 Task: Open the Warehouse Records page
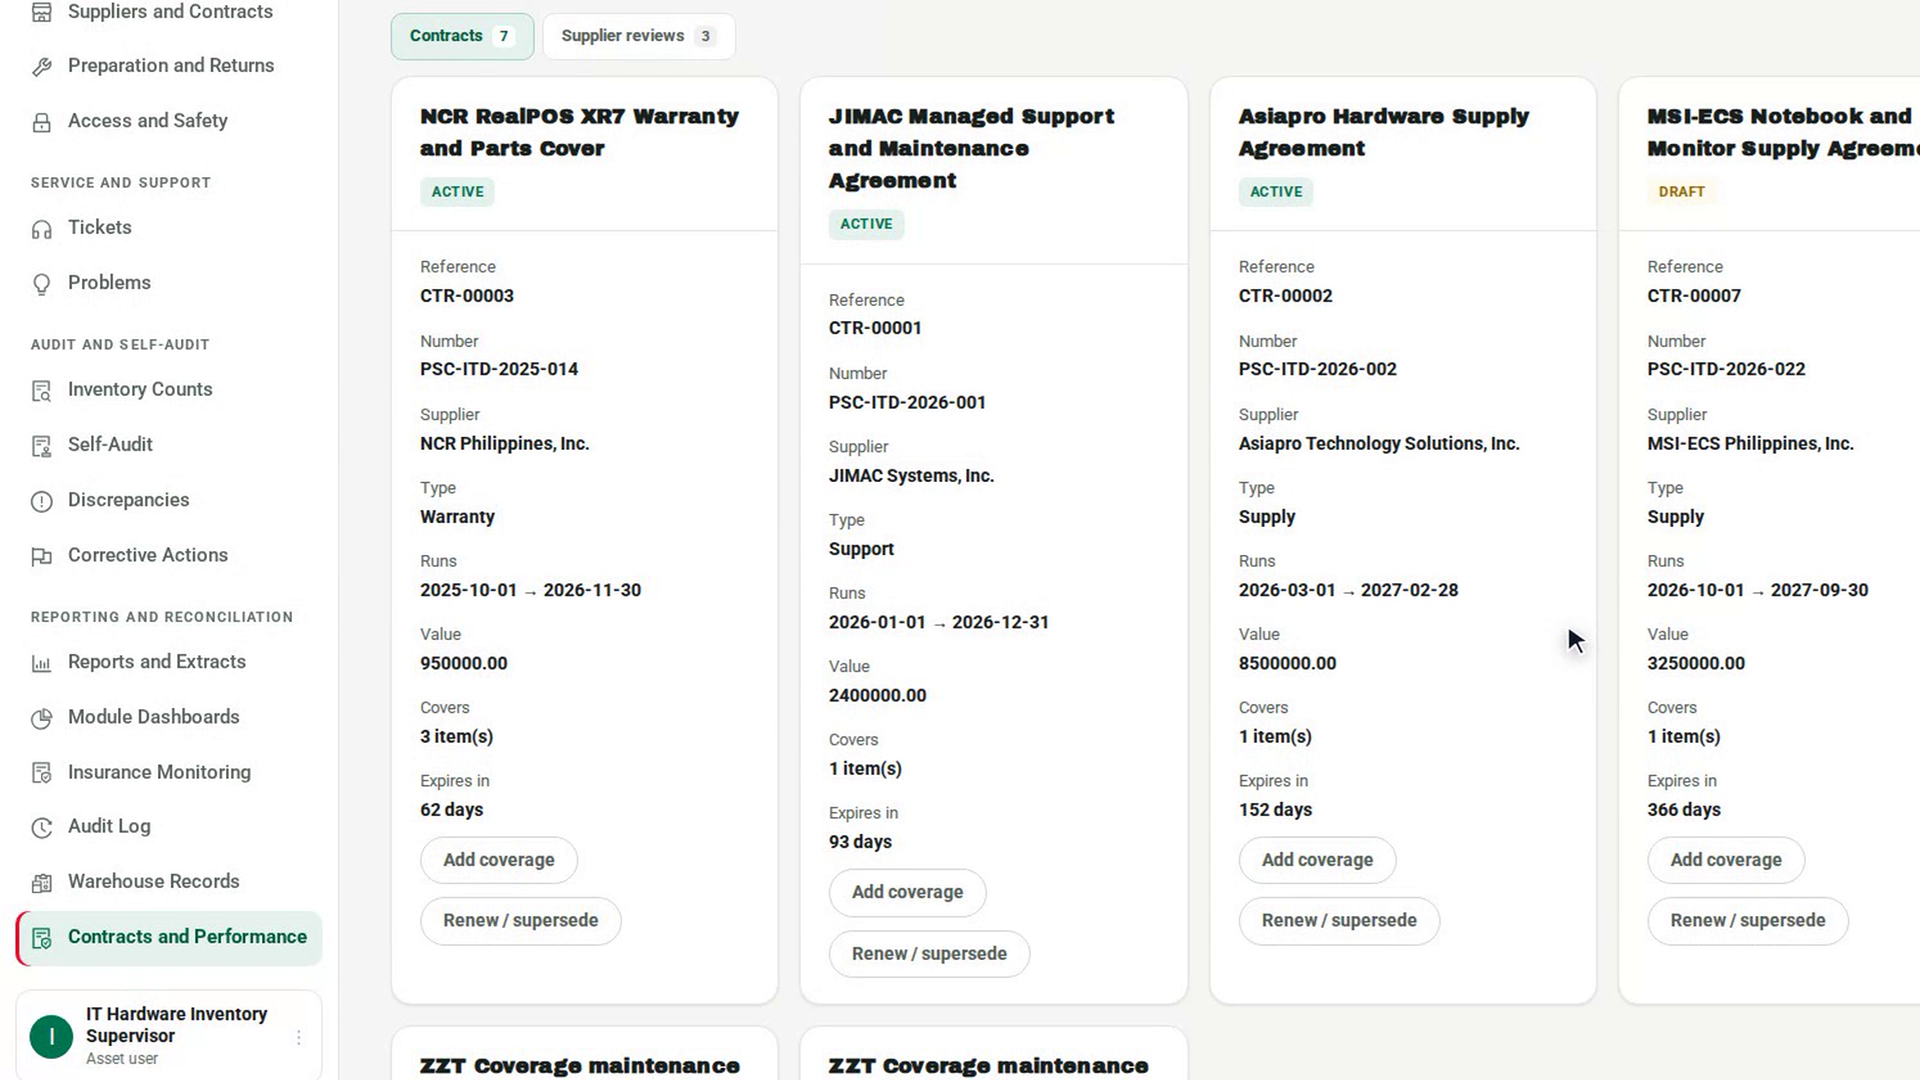pos(170,882)
